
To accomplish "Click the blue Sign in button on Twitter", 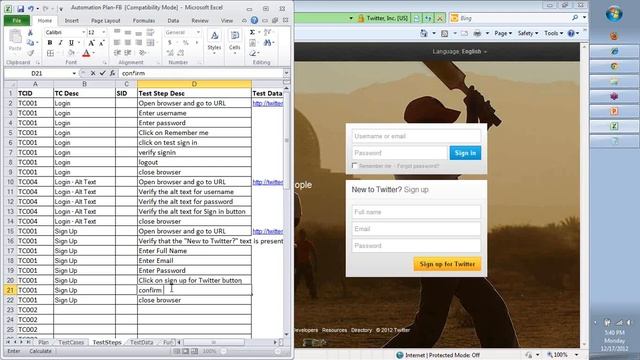I will click(465, 153).
